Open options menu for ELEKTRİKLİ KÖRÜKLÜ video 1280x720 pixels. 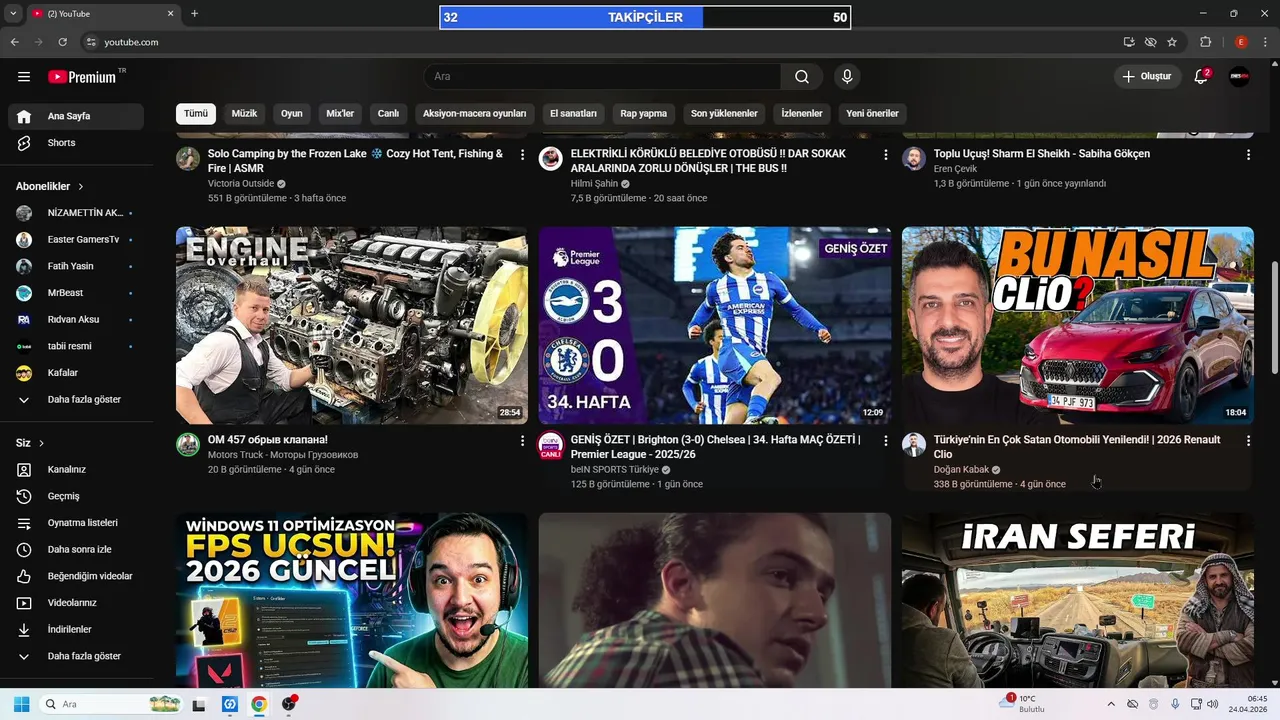885,155
